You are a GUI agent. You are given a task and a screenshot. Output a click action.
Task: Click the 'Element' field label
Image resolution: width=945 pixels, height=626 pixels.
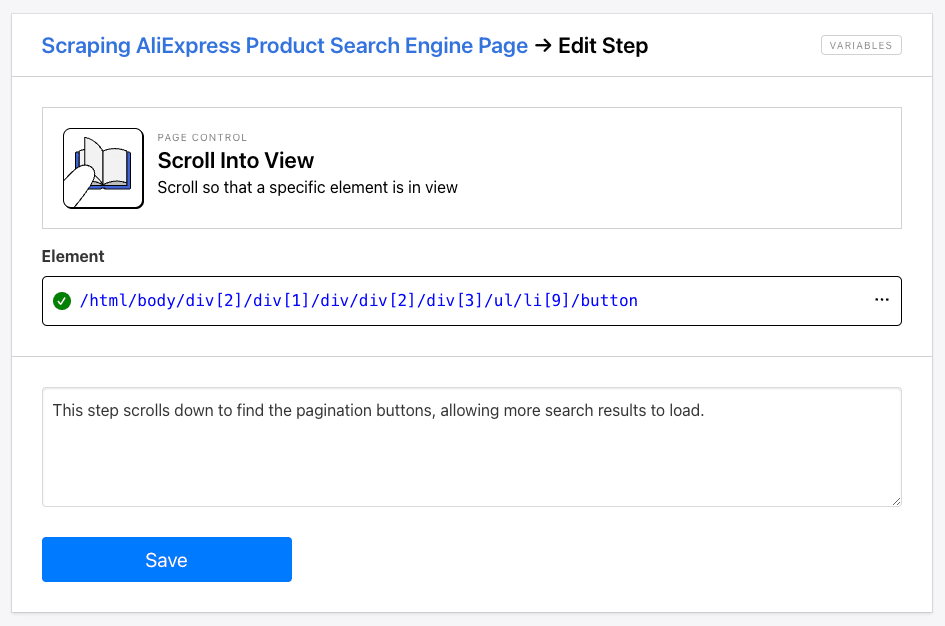click(73, 256)
